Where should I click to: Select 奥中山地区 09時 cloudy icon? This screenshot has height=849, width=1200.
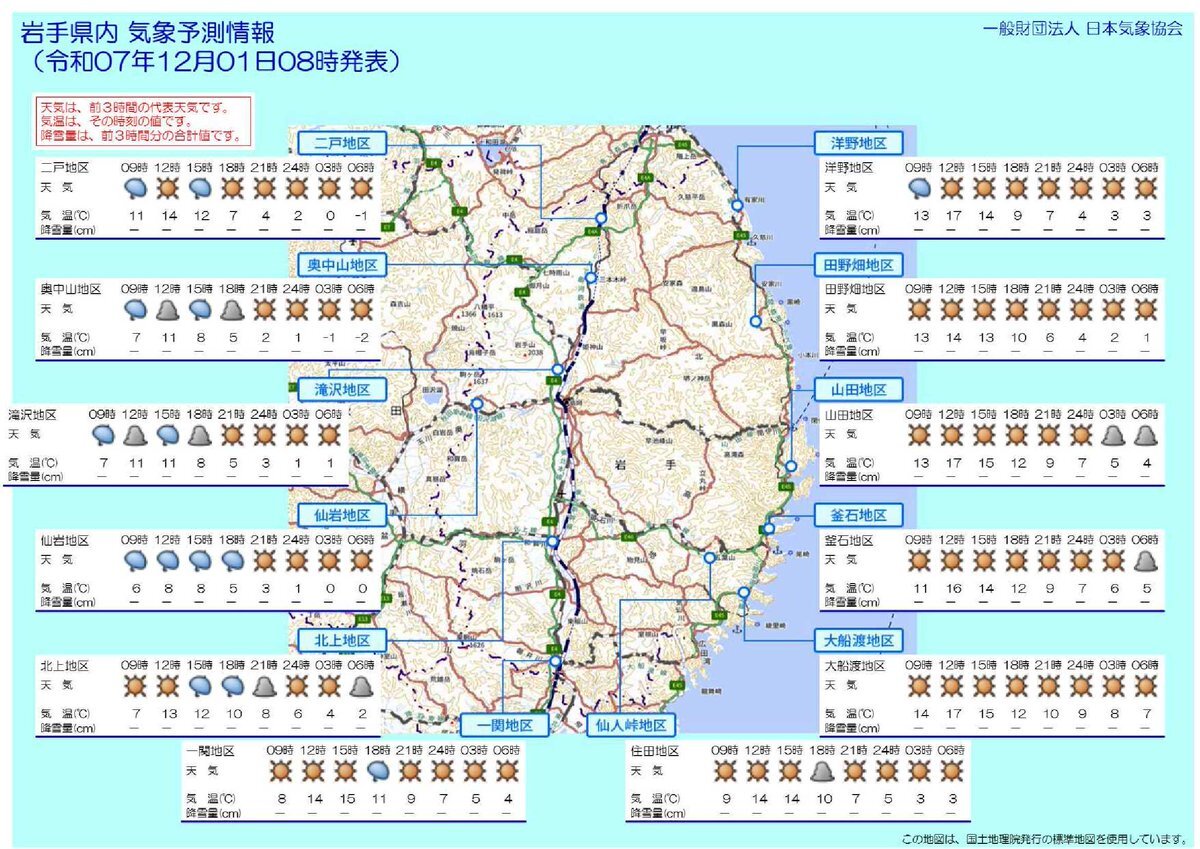click(136, 310)
